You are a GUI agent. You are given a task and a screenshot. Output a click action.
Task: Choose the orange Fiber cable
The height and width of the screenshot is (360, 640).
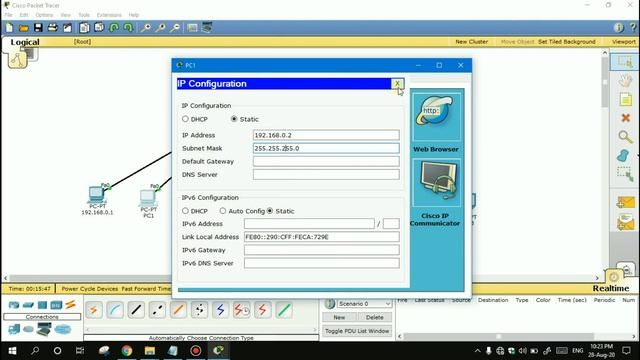coord(178,310)
